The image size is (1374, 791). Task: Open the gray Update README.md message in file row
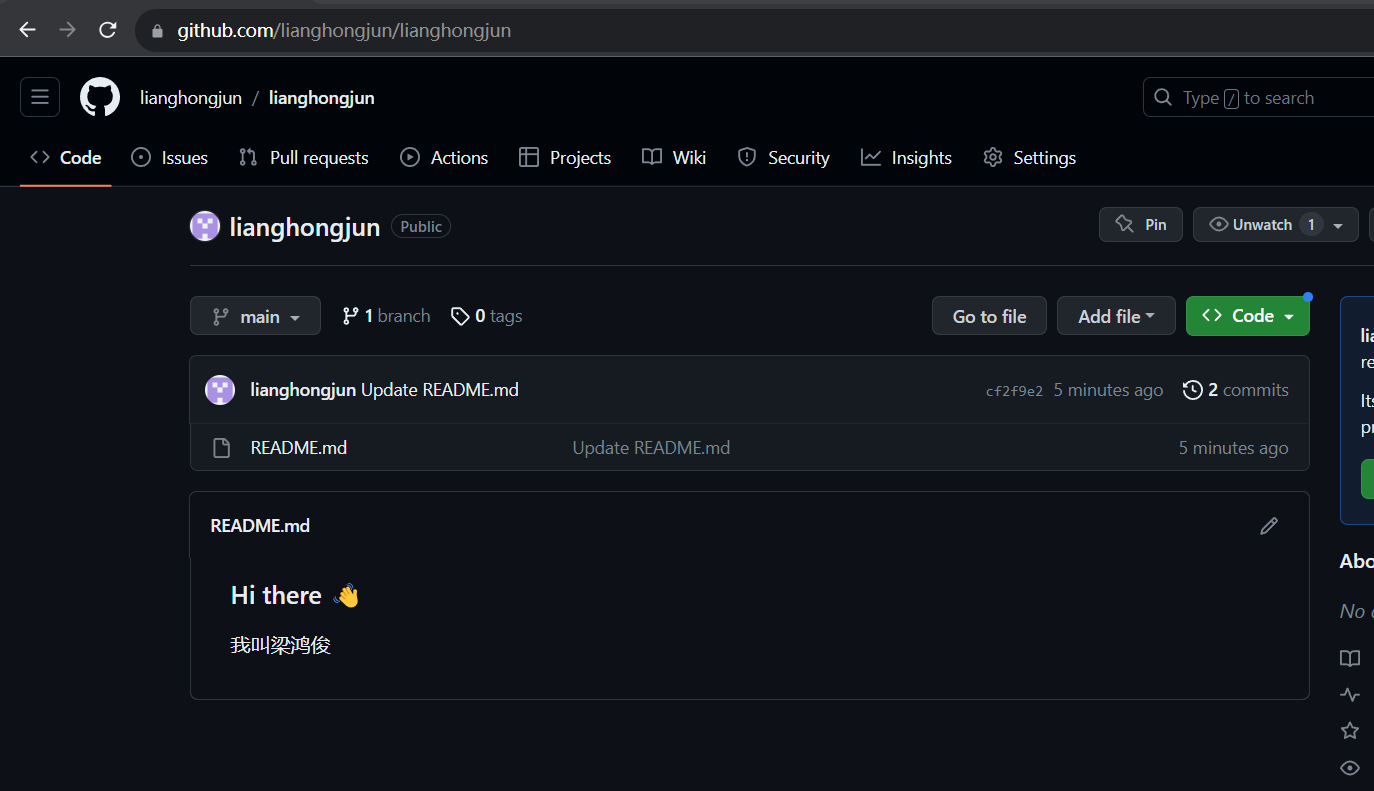[x=651, y=448]
